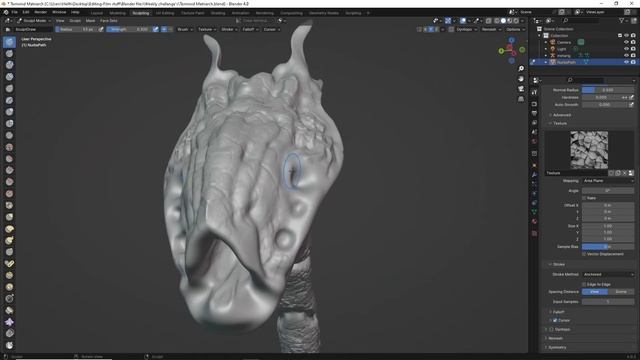Viewport: 640px width, 360px height.
Task: Open the Texture dropdown in header
Action: click(x=207, y=29)
